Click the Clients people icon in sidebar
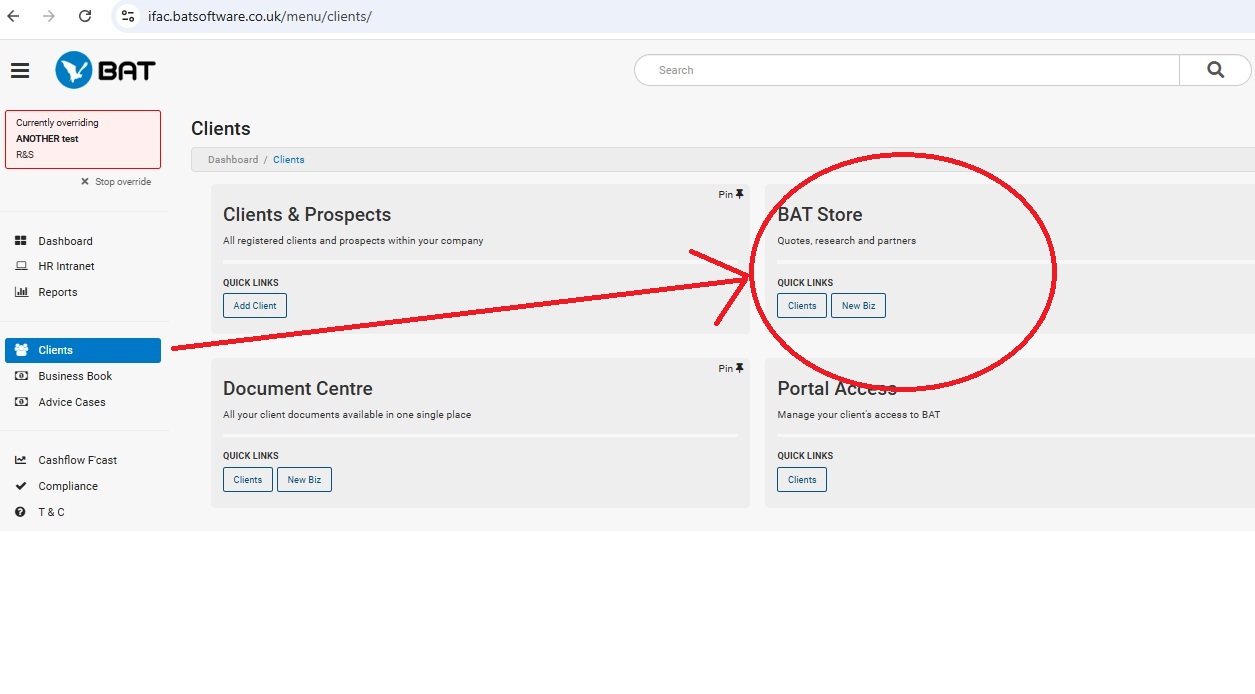The image size is (1255, 694). pyautogui.click(x=21, y=350)
